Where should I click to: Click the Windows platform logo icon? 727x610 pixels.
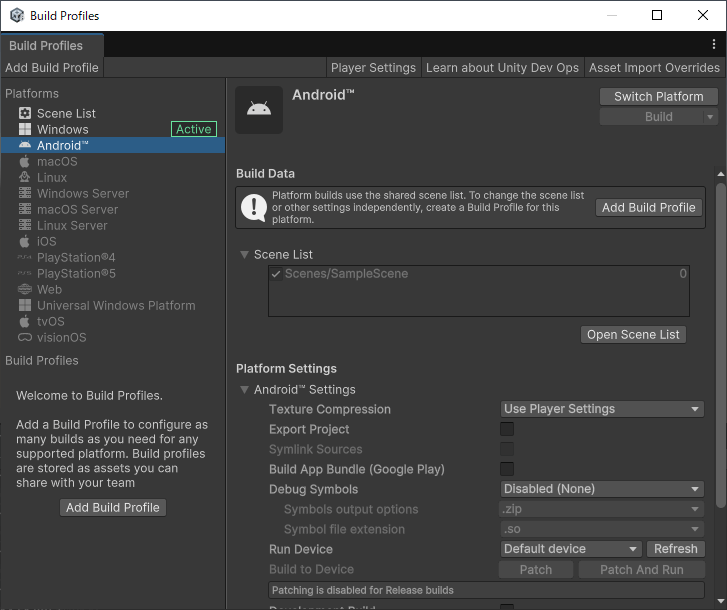[x=25, y=129]
